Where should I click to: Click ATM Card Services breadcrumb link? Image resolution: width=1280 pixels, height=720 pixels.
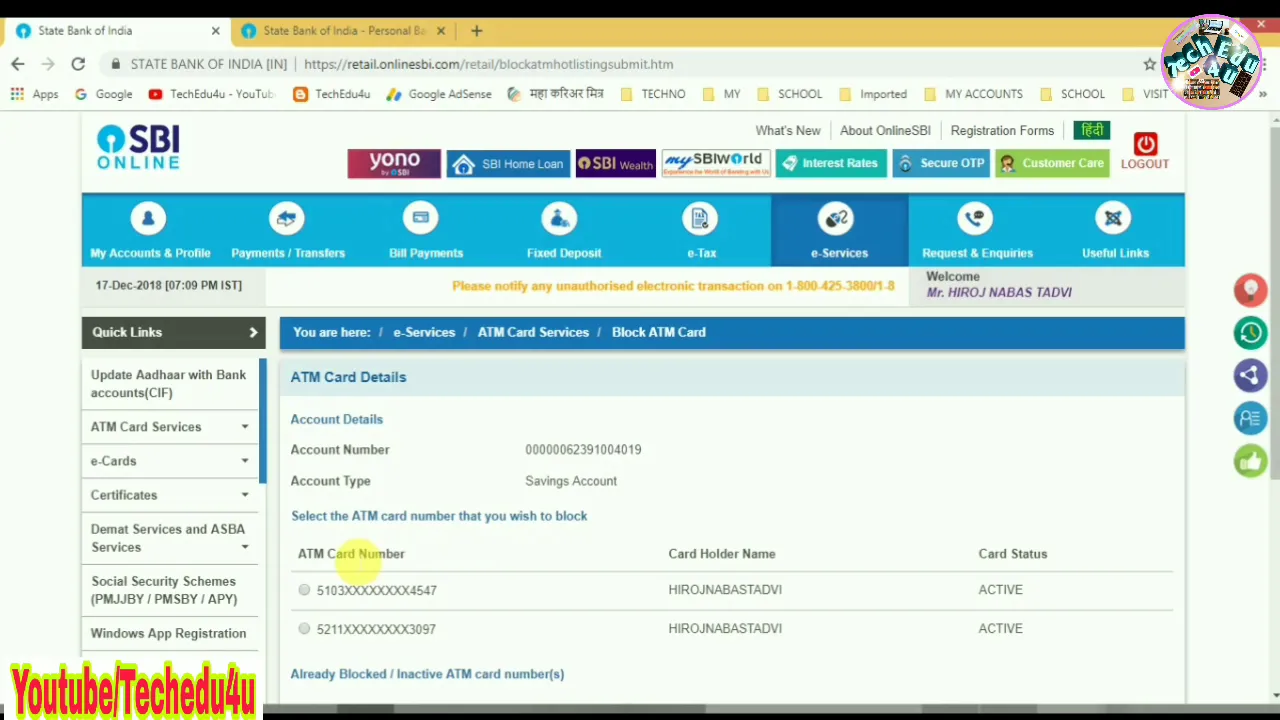(x=533, y=332)
